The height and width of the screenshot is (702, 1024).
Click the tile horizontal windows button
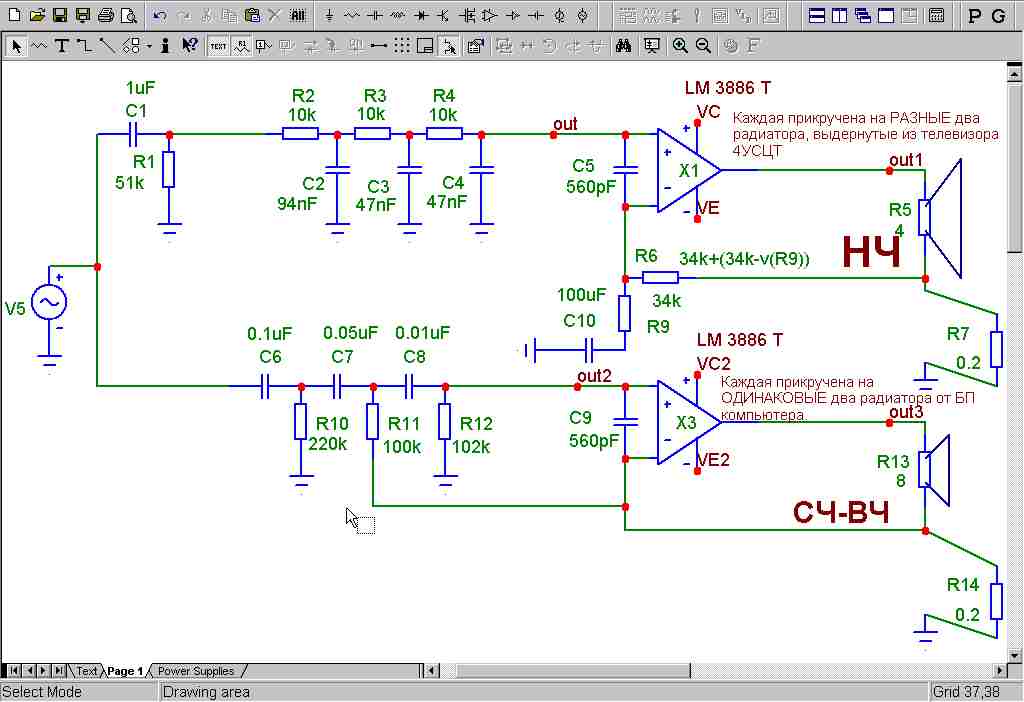(x=816, y=16)
